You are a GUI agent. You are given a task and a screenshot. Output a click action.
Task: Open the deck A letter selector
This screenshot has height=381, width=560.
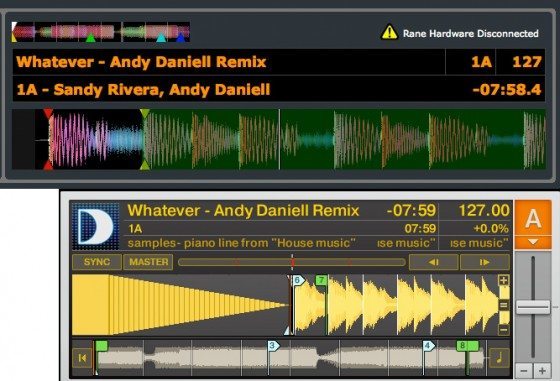532,218
